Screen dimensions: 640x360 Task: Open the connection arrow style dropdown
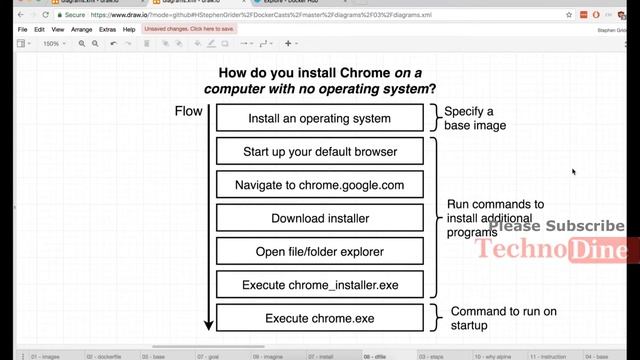tap(247, 43)
